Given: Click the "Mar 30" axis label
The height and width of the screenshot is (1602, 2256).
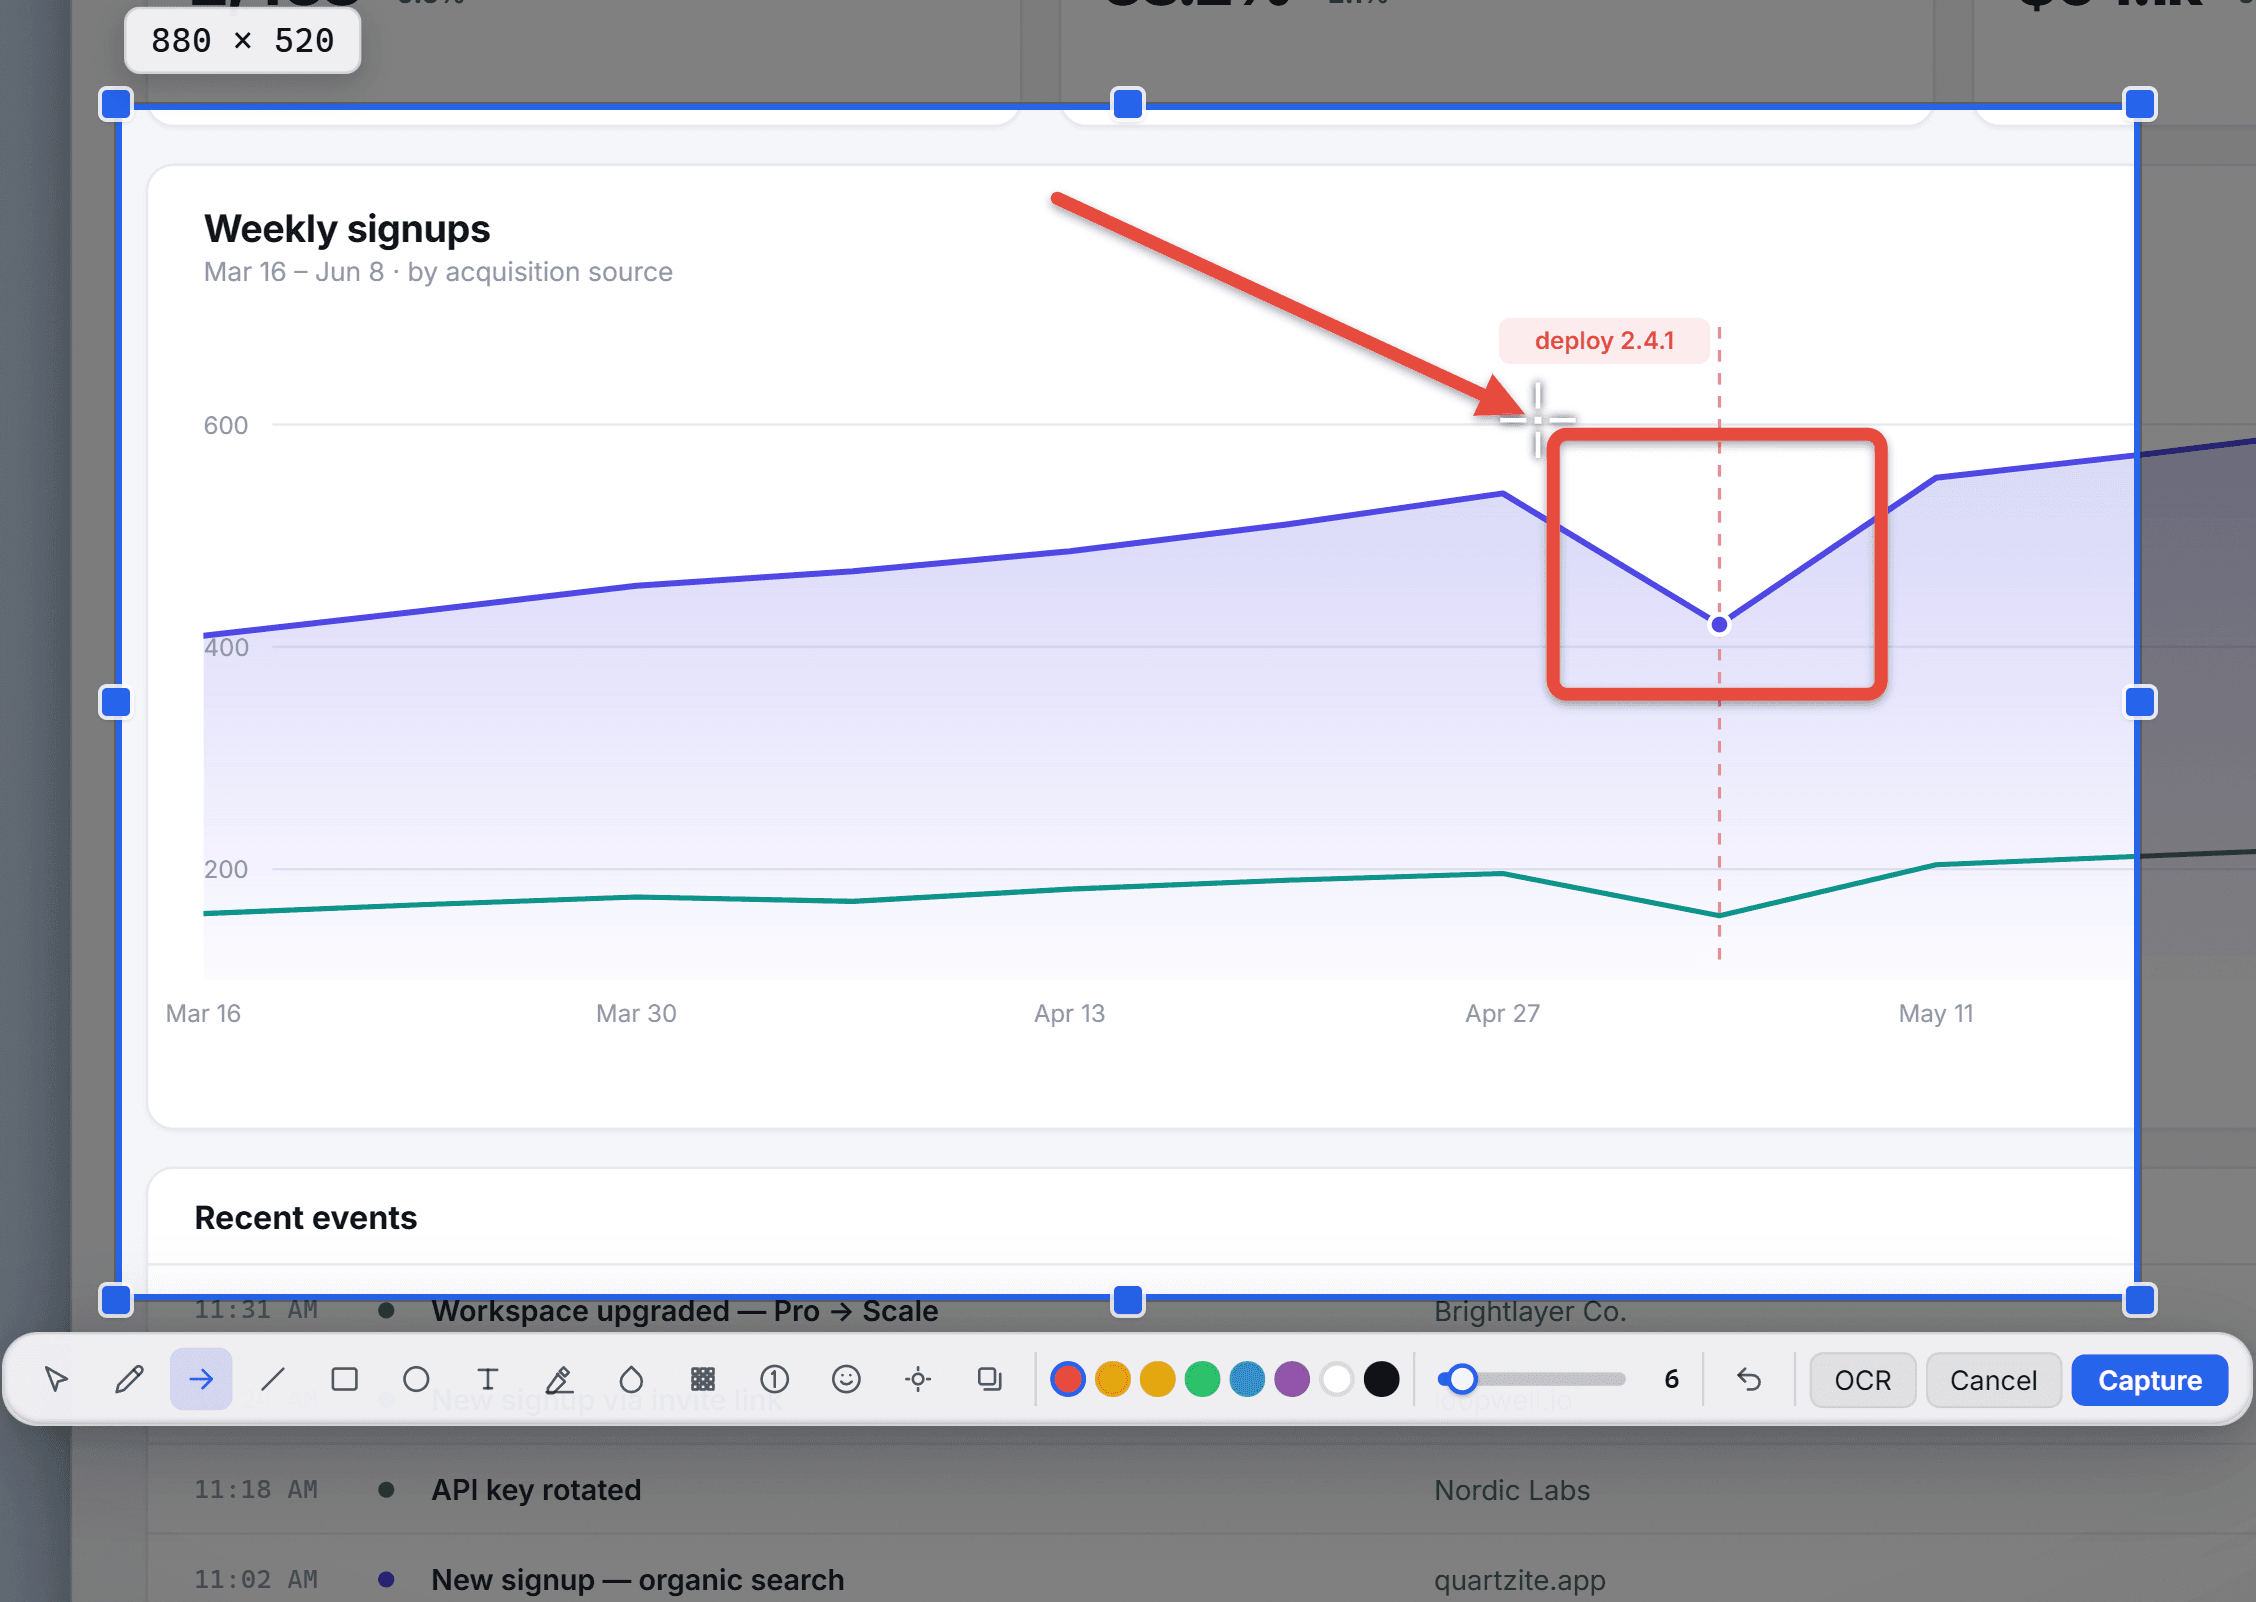Looking at the screenshot, I should pyautogui.click(x=636, y=1013).
